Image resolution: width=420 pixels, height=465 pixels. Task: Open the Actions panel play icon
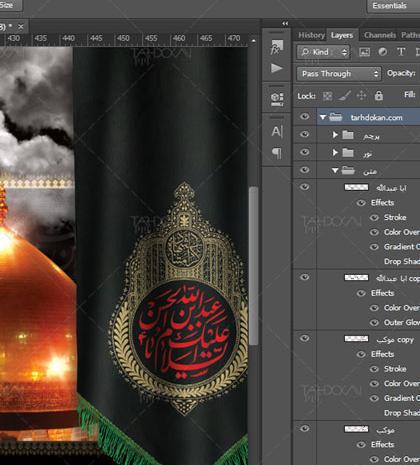pos(277,68)
